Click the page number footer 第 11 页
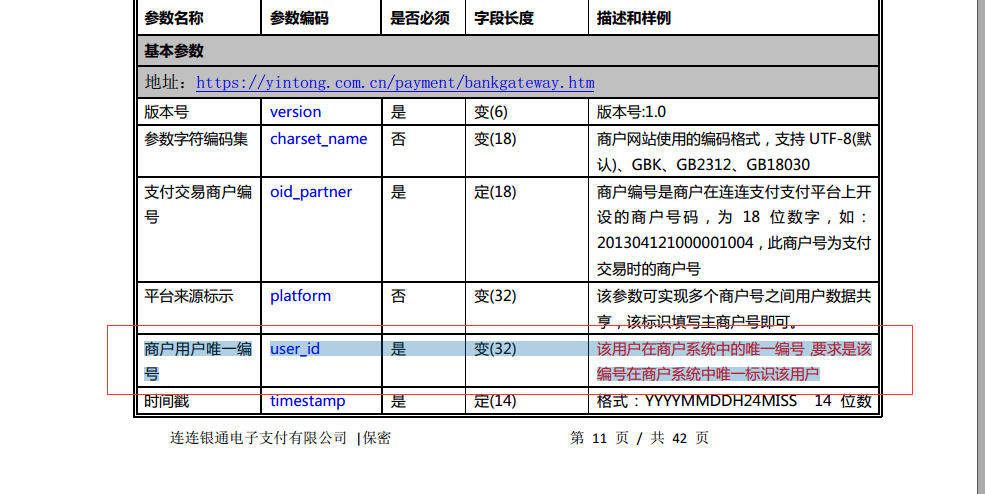The image size is (985, 494). coord(602,438)
